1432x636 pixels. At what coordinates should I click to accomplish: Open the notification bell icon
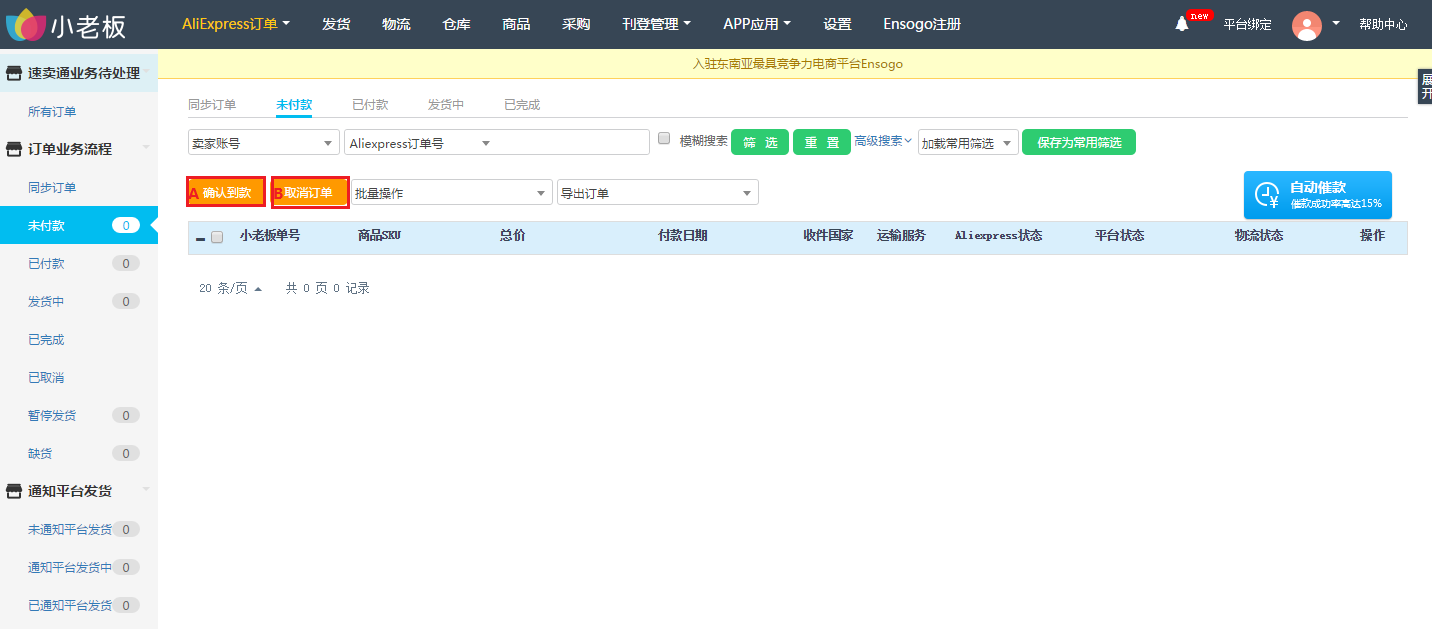[x=1182, y=24]
